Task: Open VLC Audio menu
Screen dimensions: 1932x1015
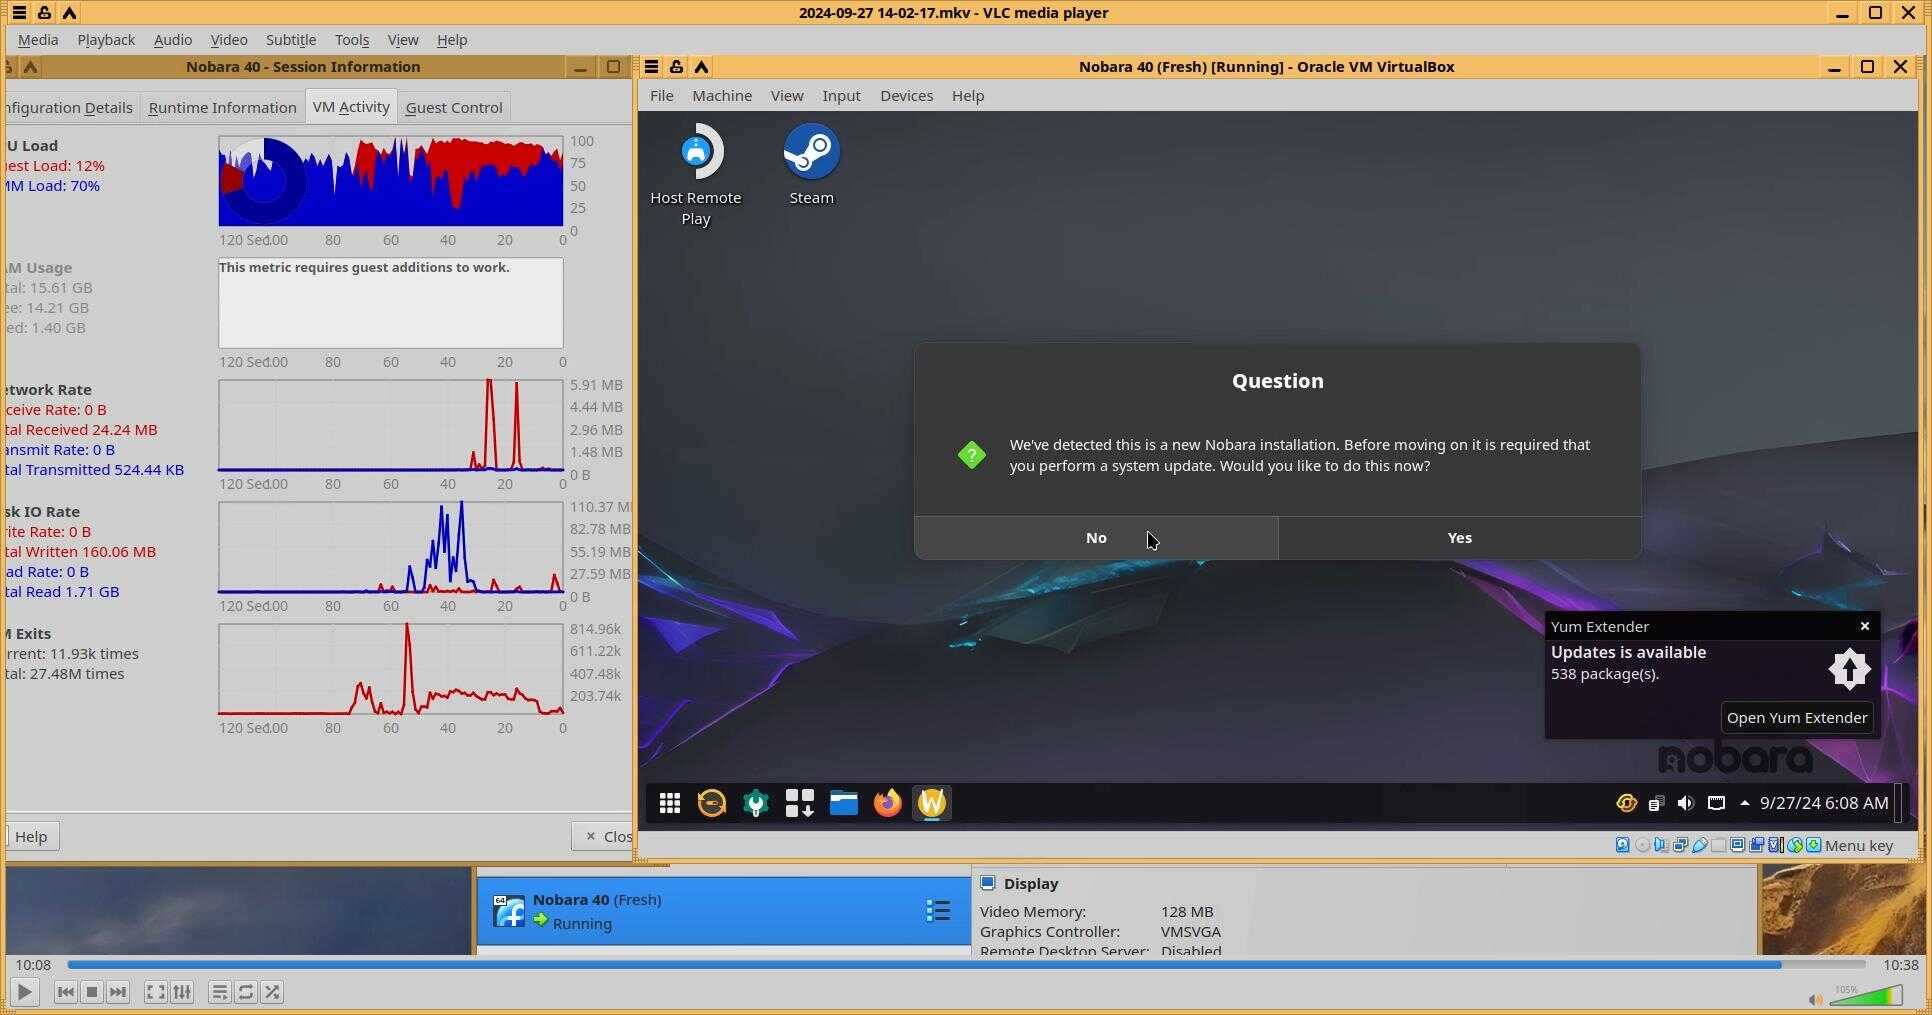Action: coord(173,40)
